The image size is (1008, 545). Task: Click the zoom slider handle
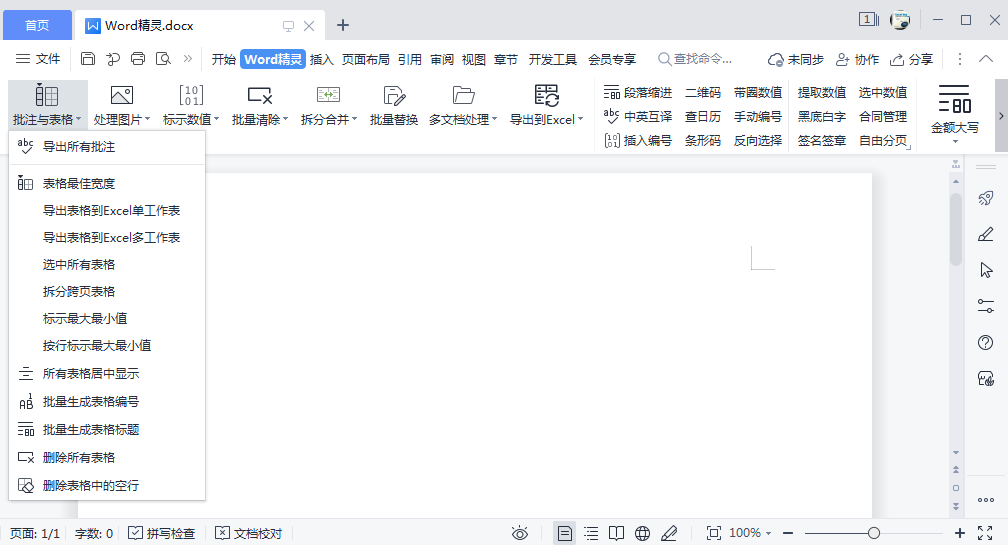point(874,533)
